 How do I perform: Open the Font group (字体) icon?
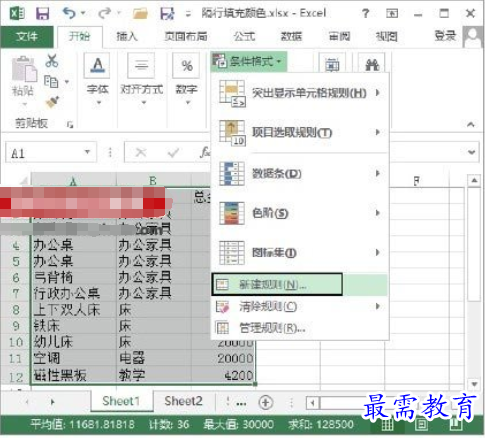click(98, 65)
